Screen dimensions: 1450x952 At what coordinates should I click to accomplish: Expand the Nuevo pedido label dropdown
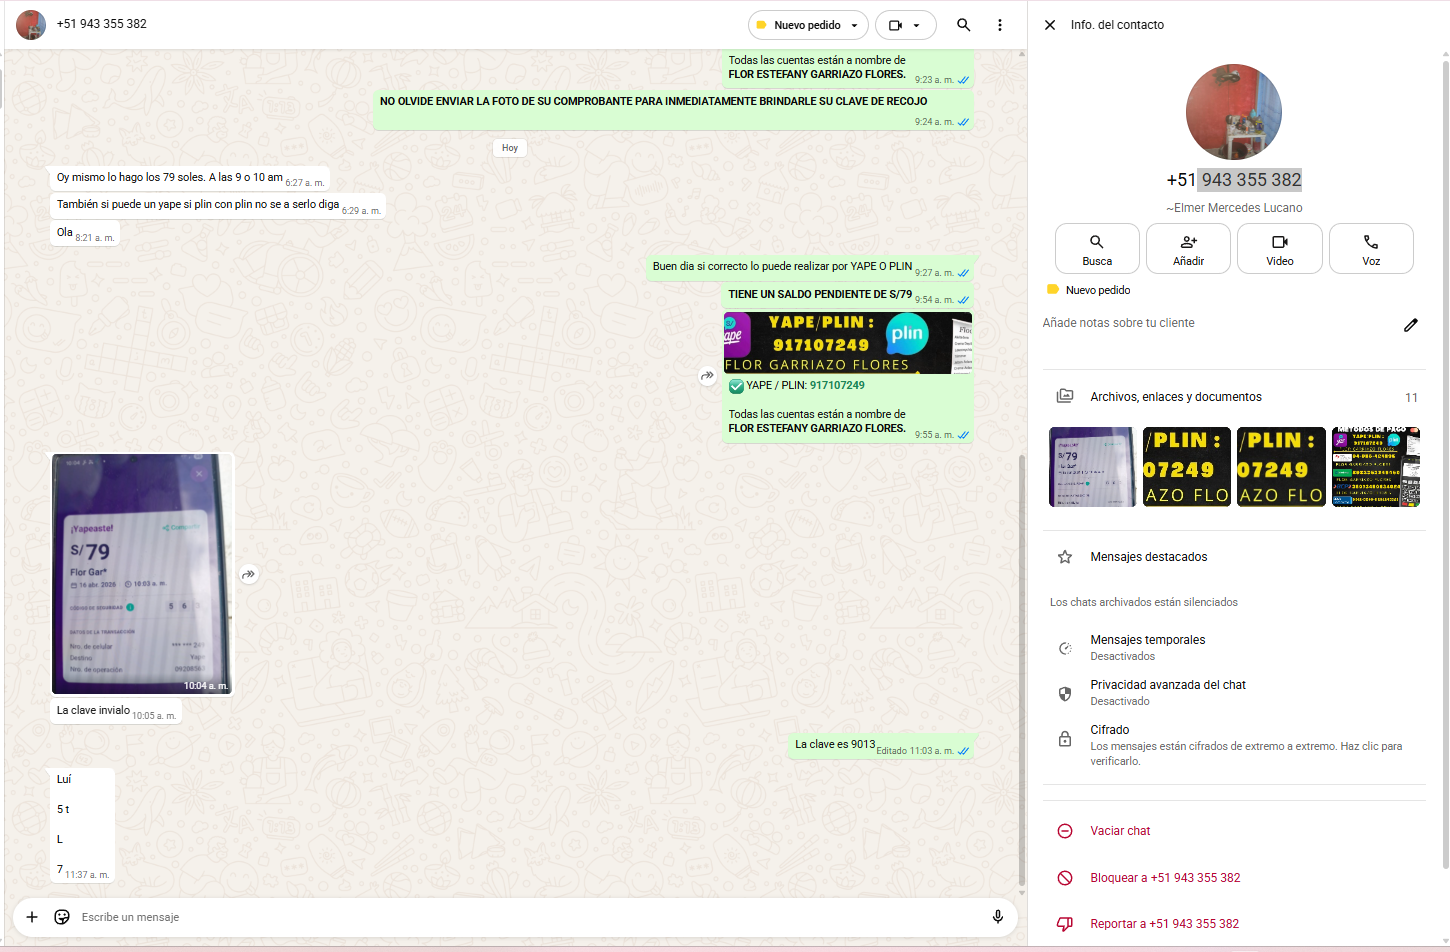point(808,25)
